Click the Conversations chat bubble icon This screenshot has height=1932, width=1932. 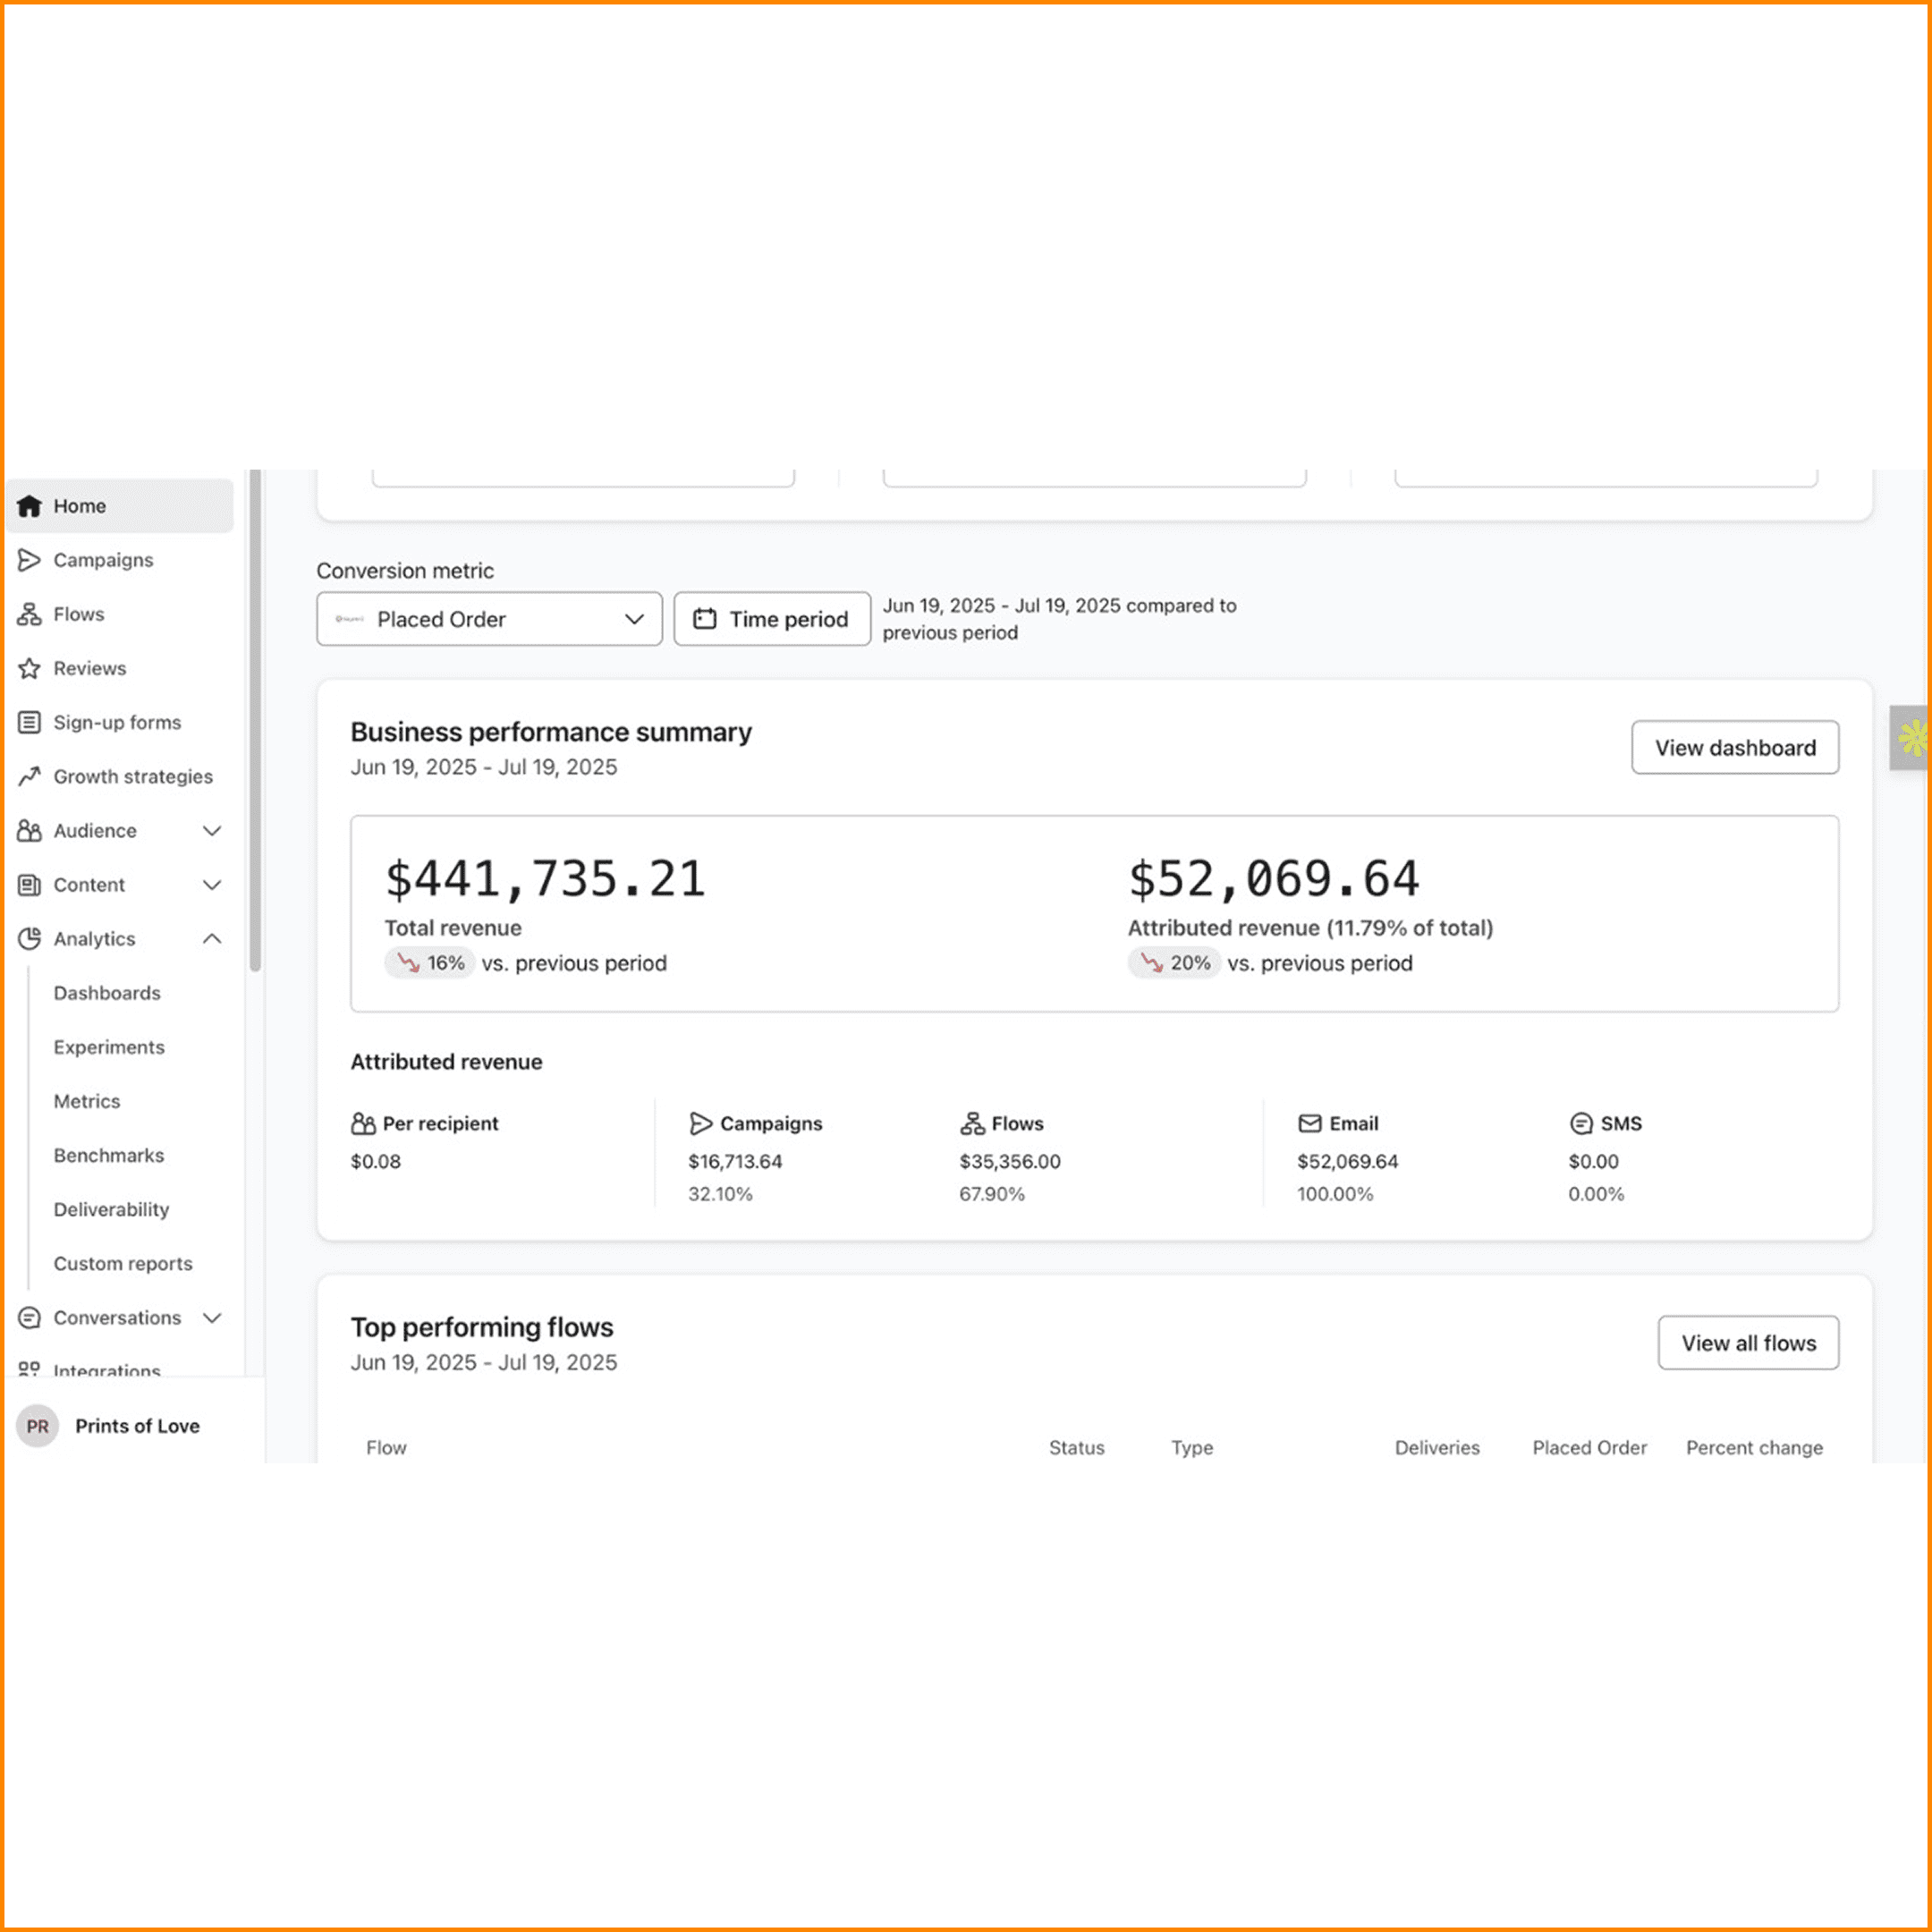(29, 1318)
